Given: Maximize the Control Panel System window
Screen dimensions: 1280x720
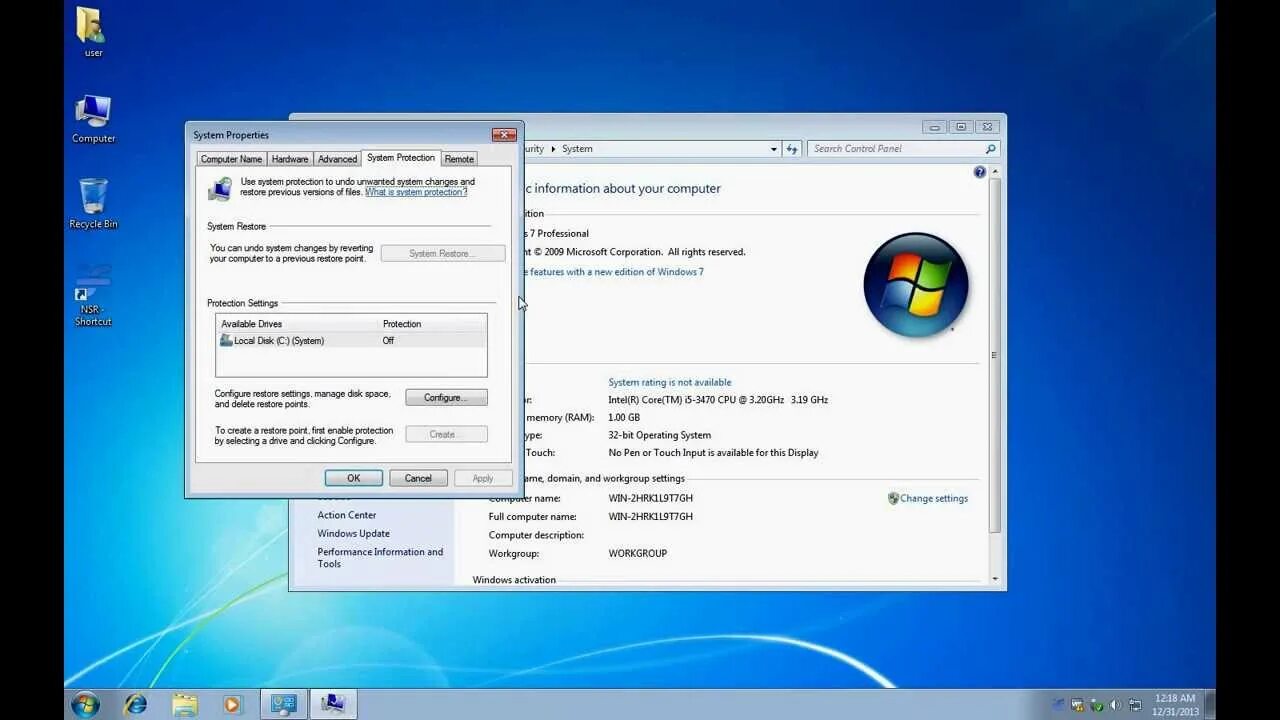Looking at the screenshot, I should pos(961,127).
